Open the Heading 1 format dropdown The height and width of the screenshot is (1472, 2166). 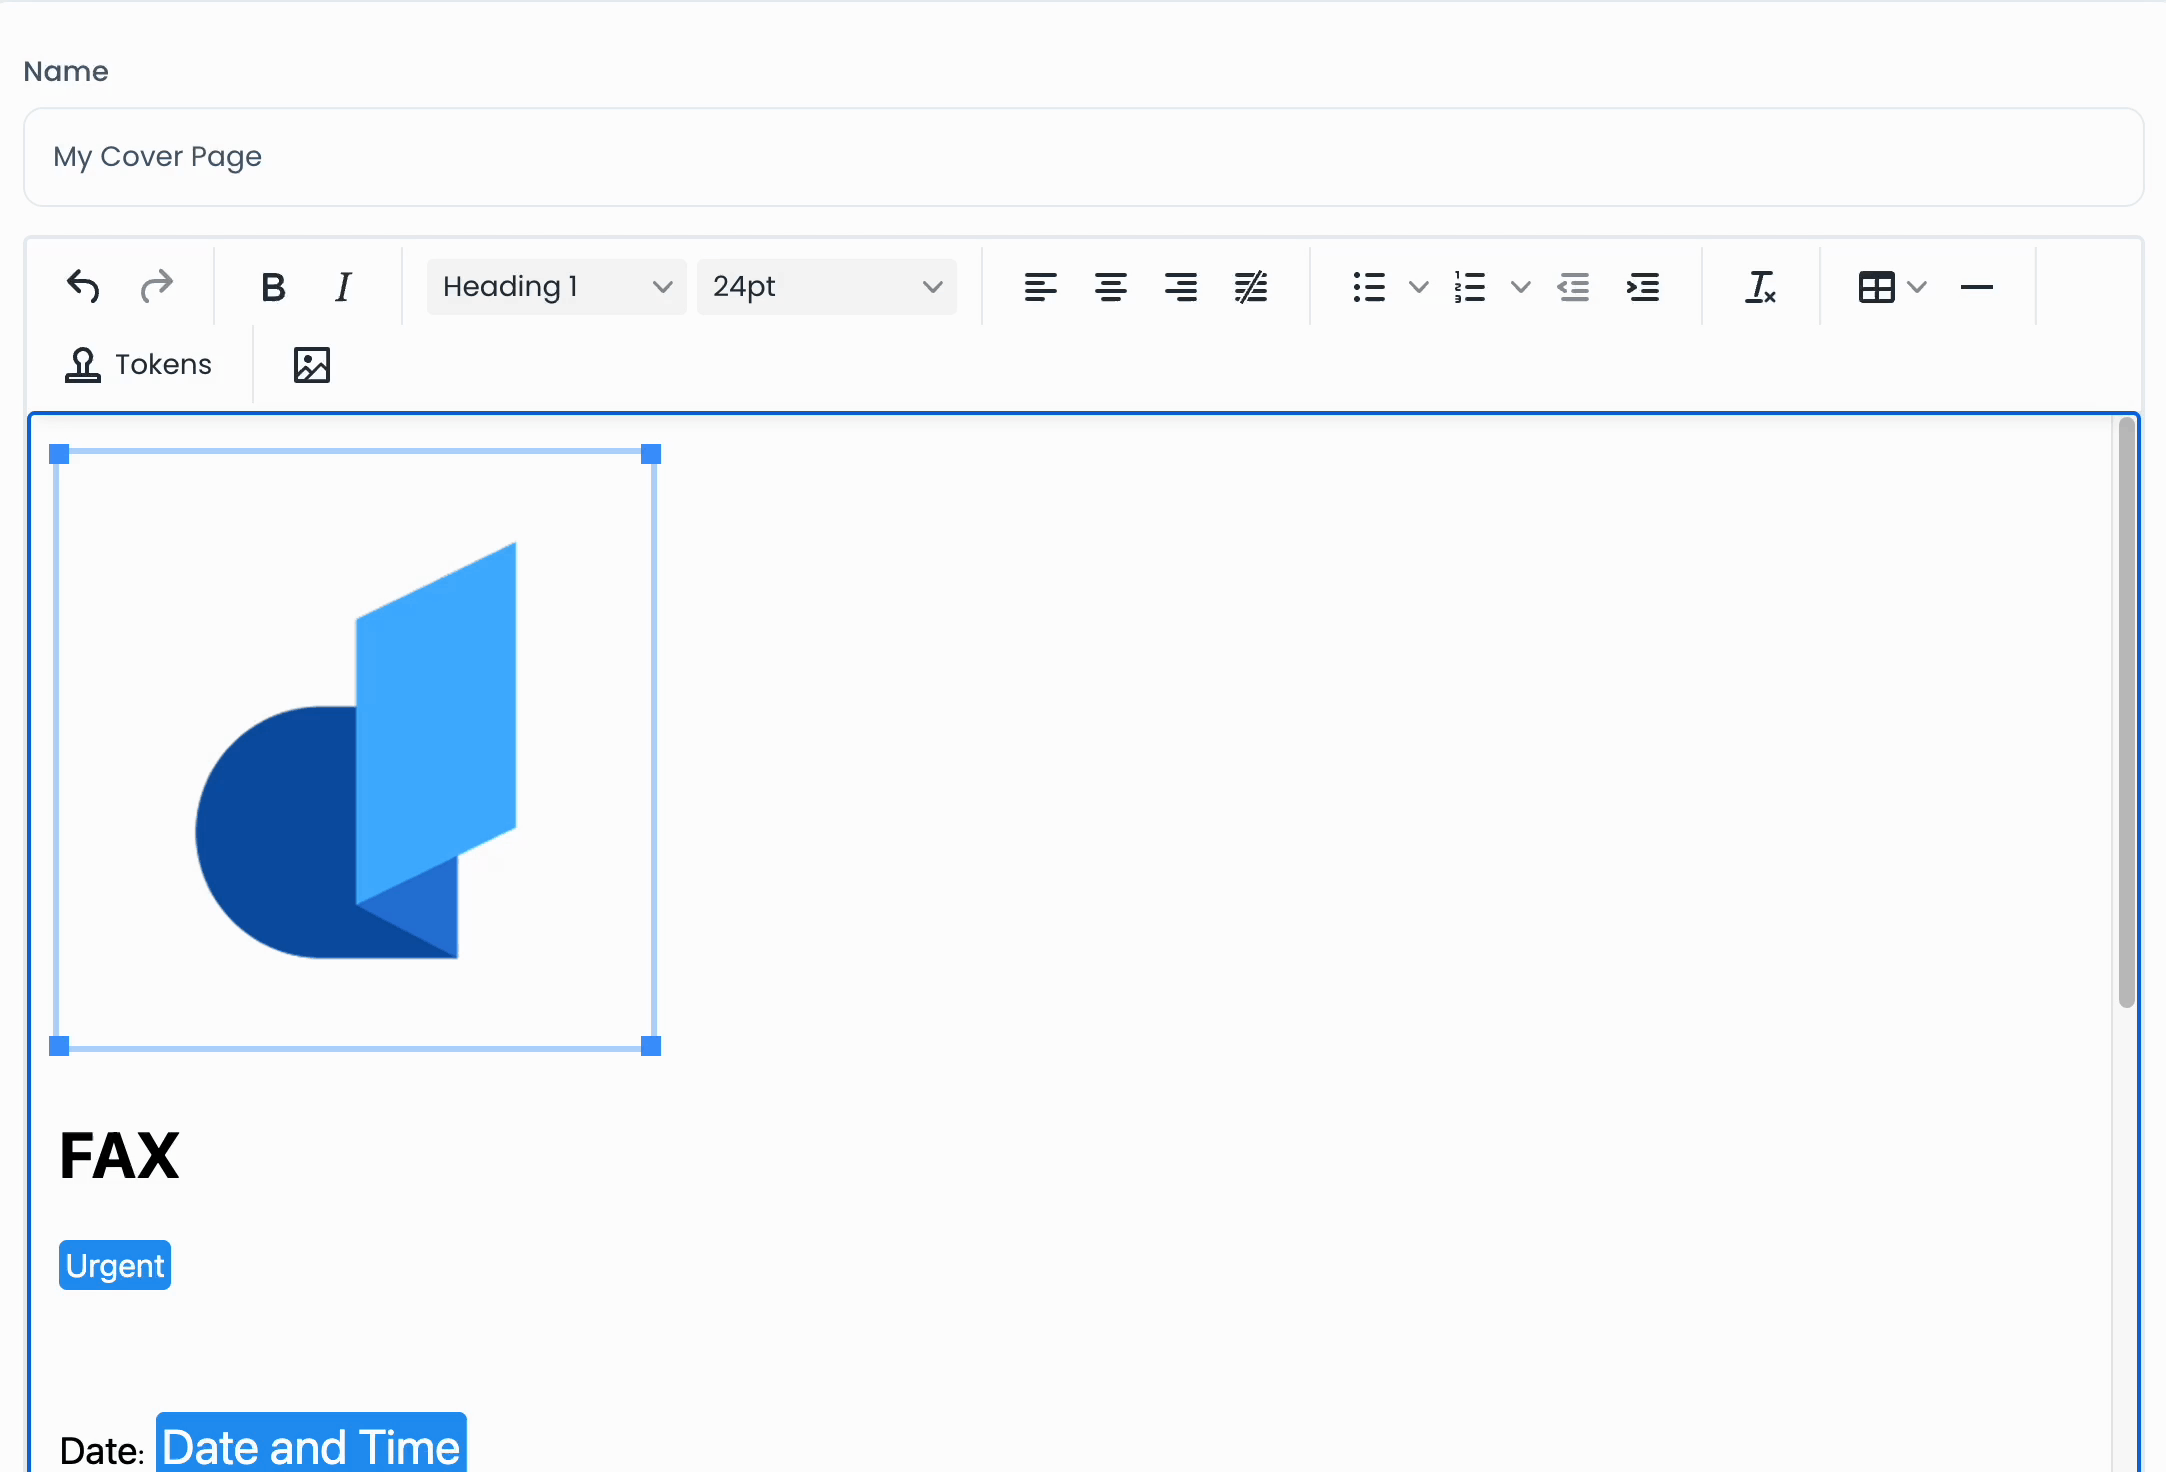pyautogui.click(x=556, y=287)
